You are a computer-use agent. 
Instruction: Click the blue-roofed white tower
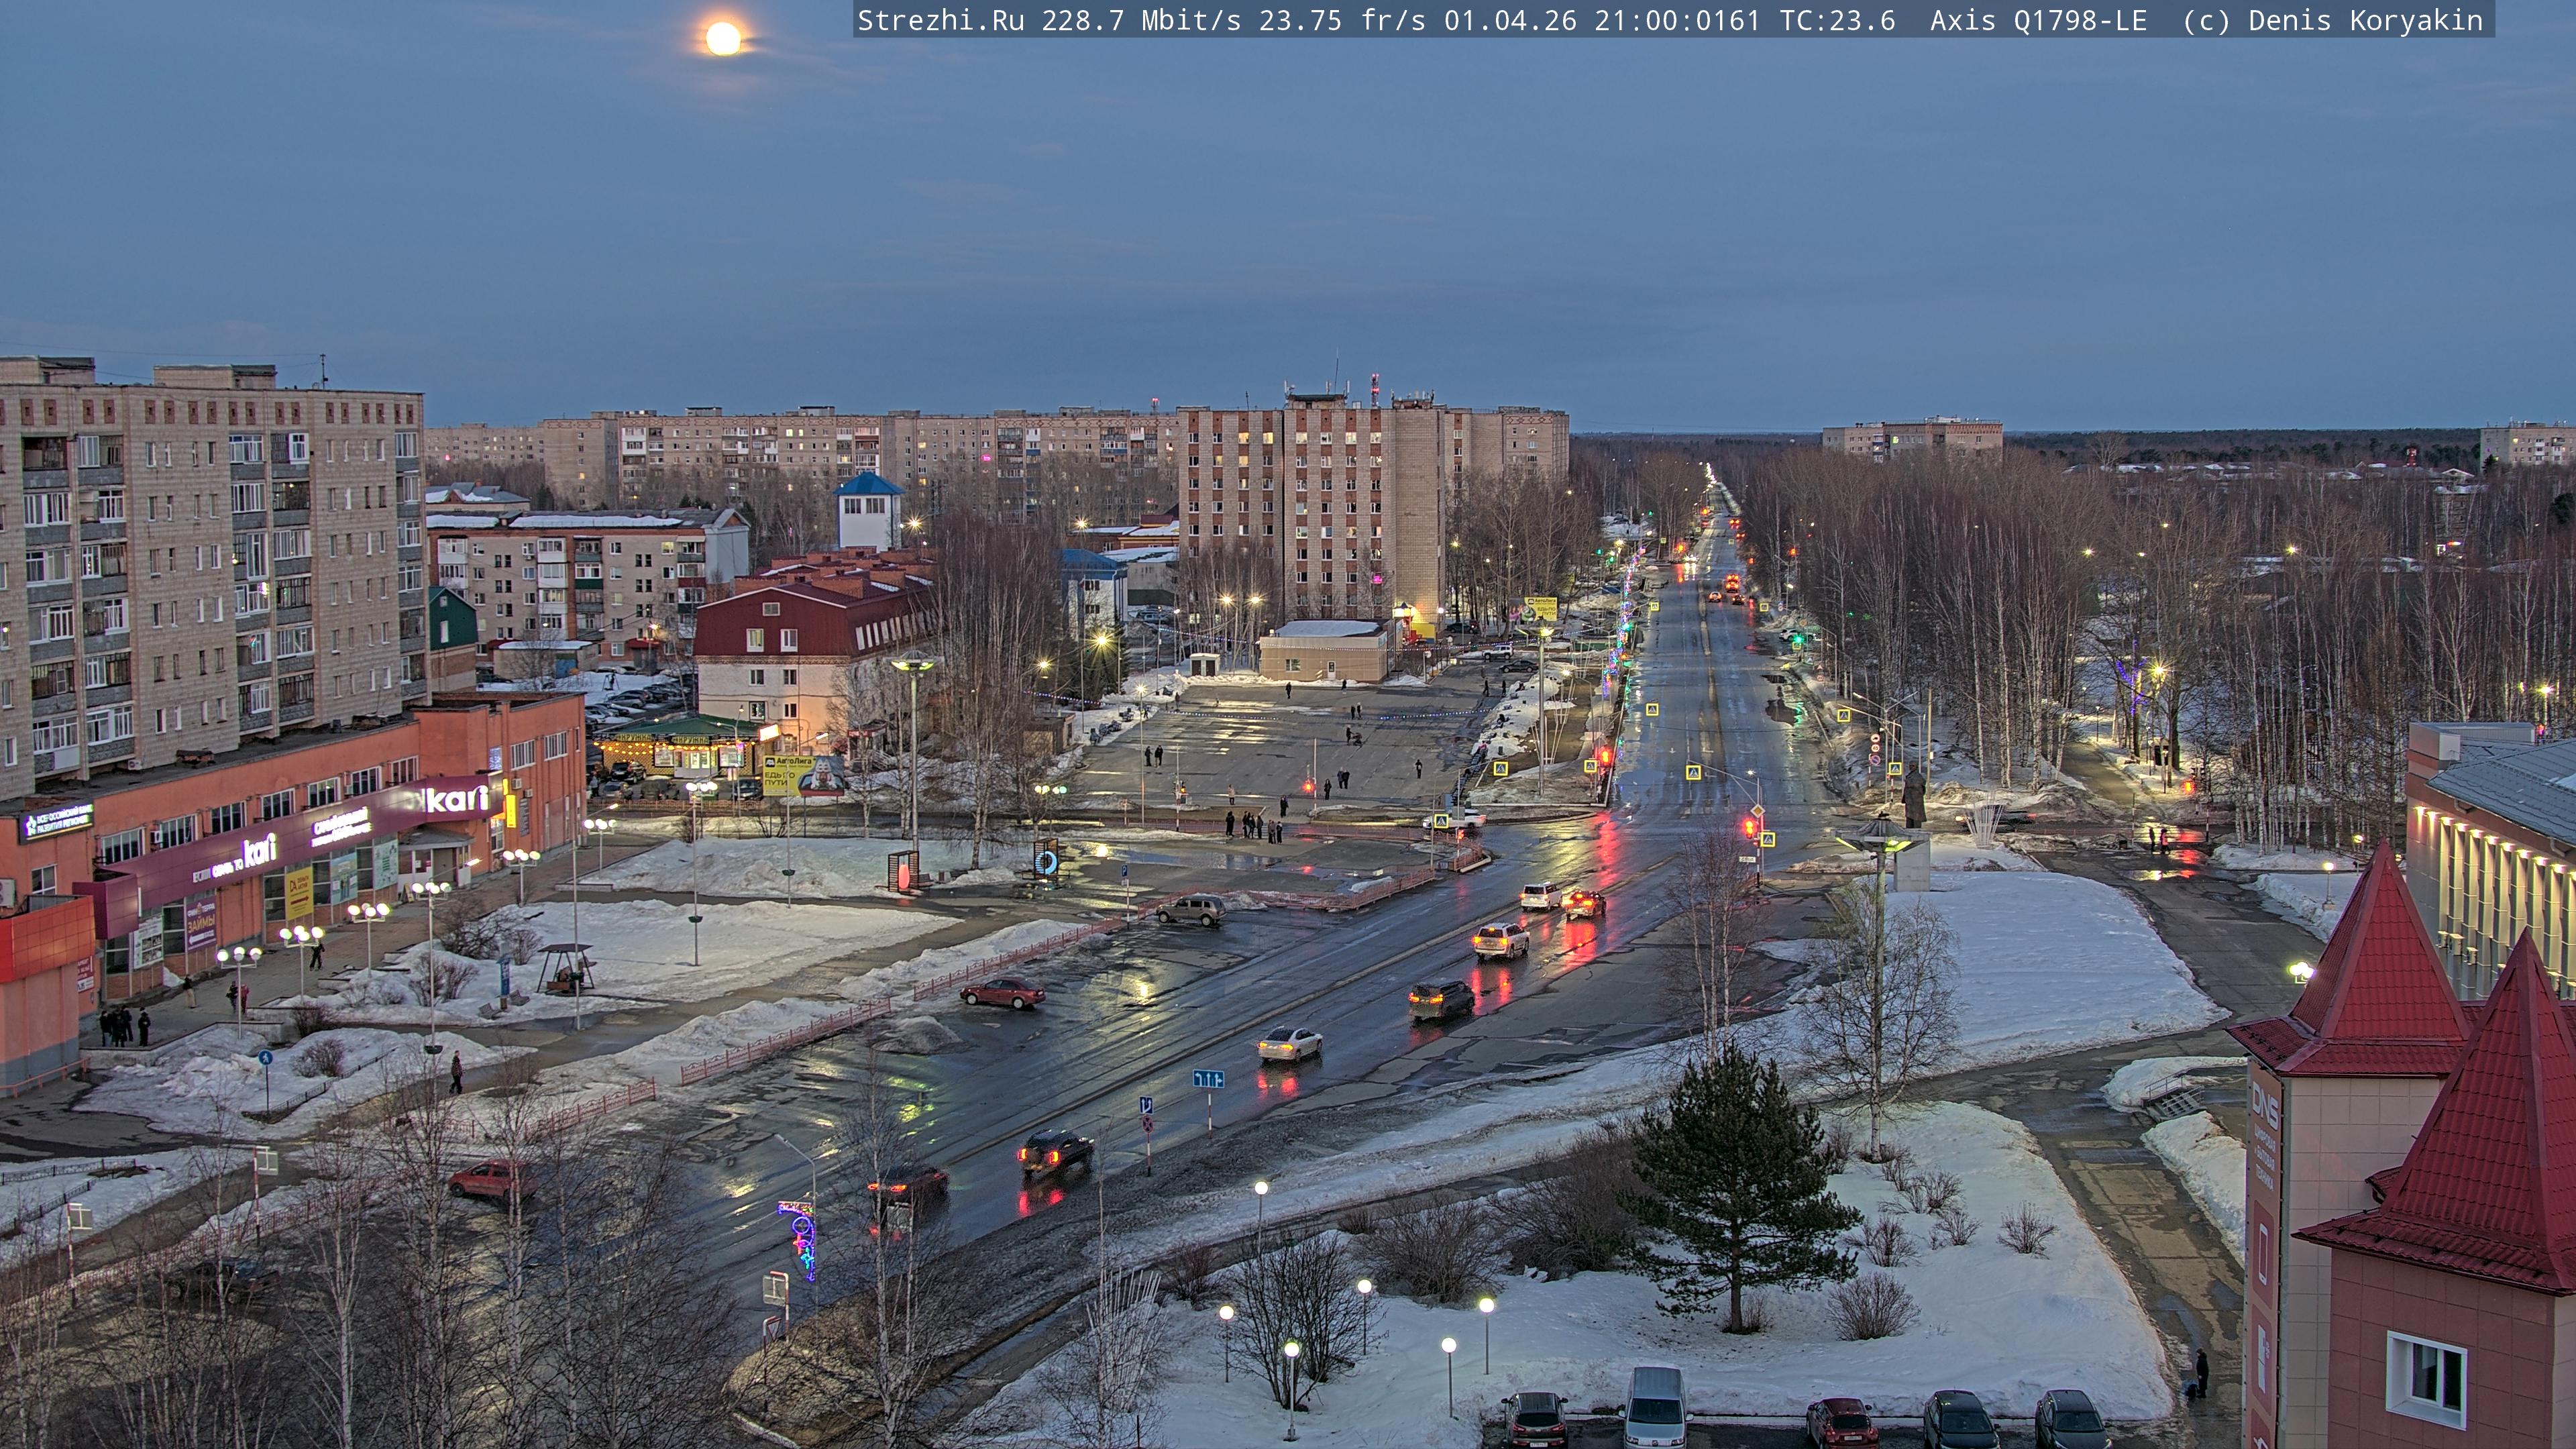pos(868,511)
